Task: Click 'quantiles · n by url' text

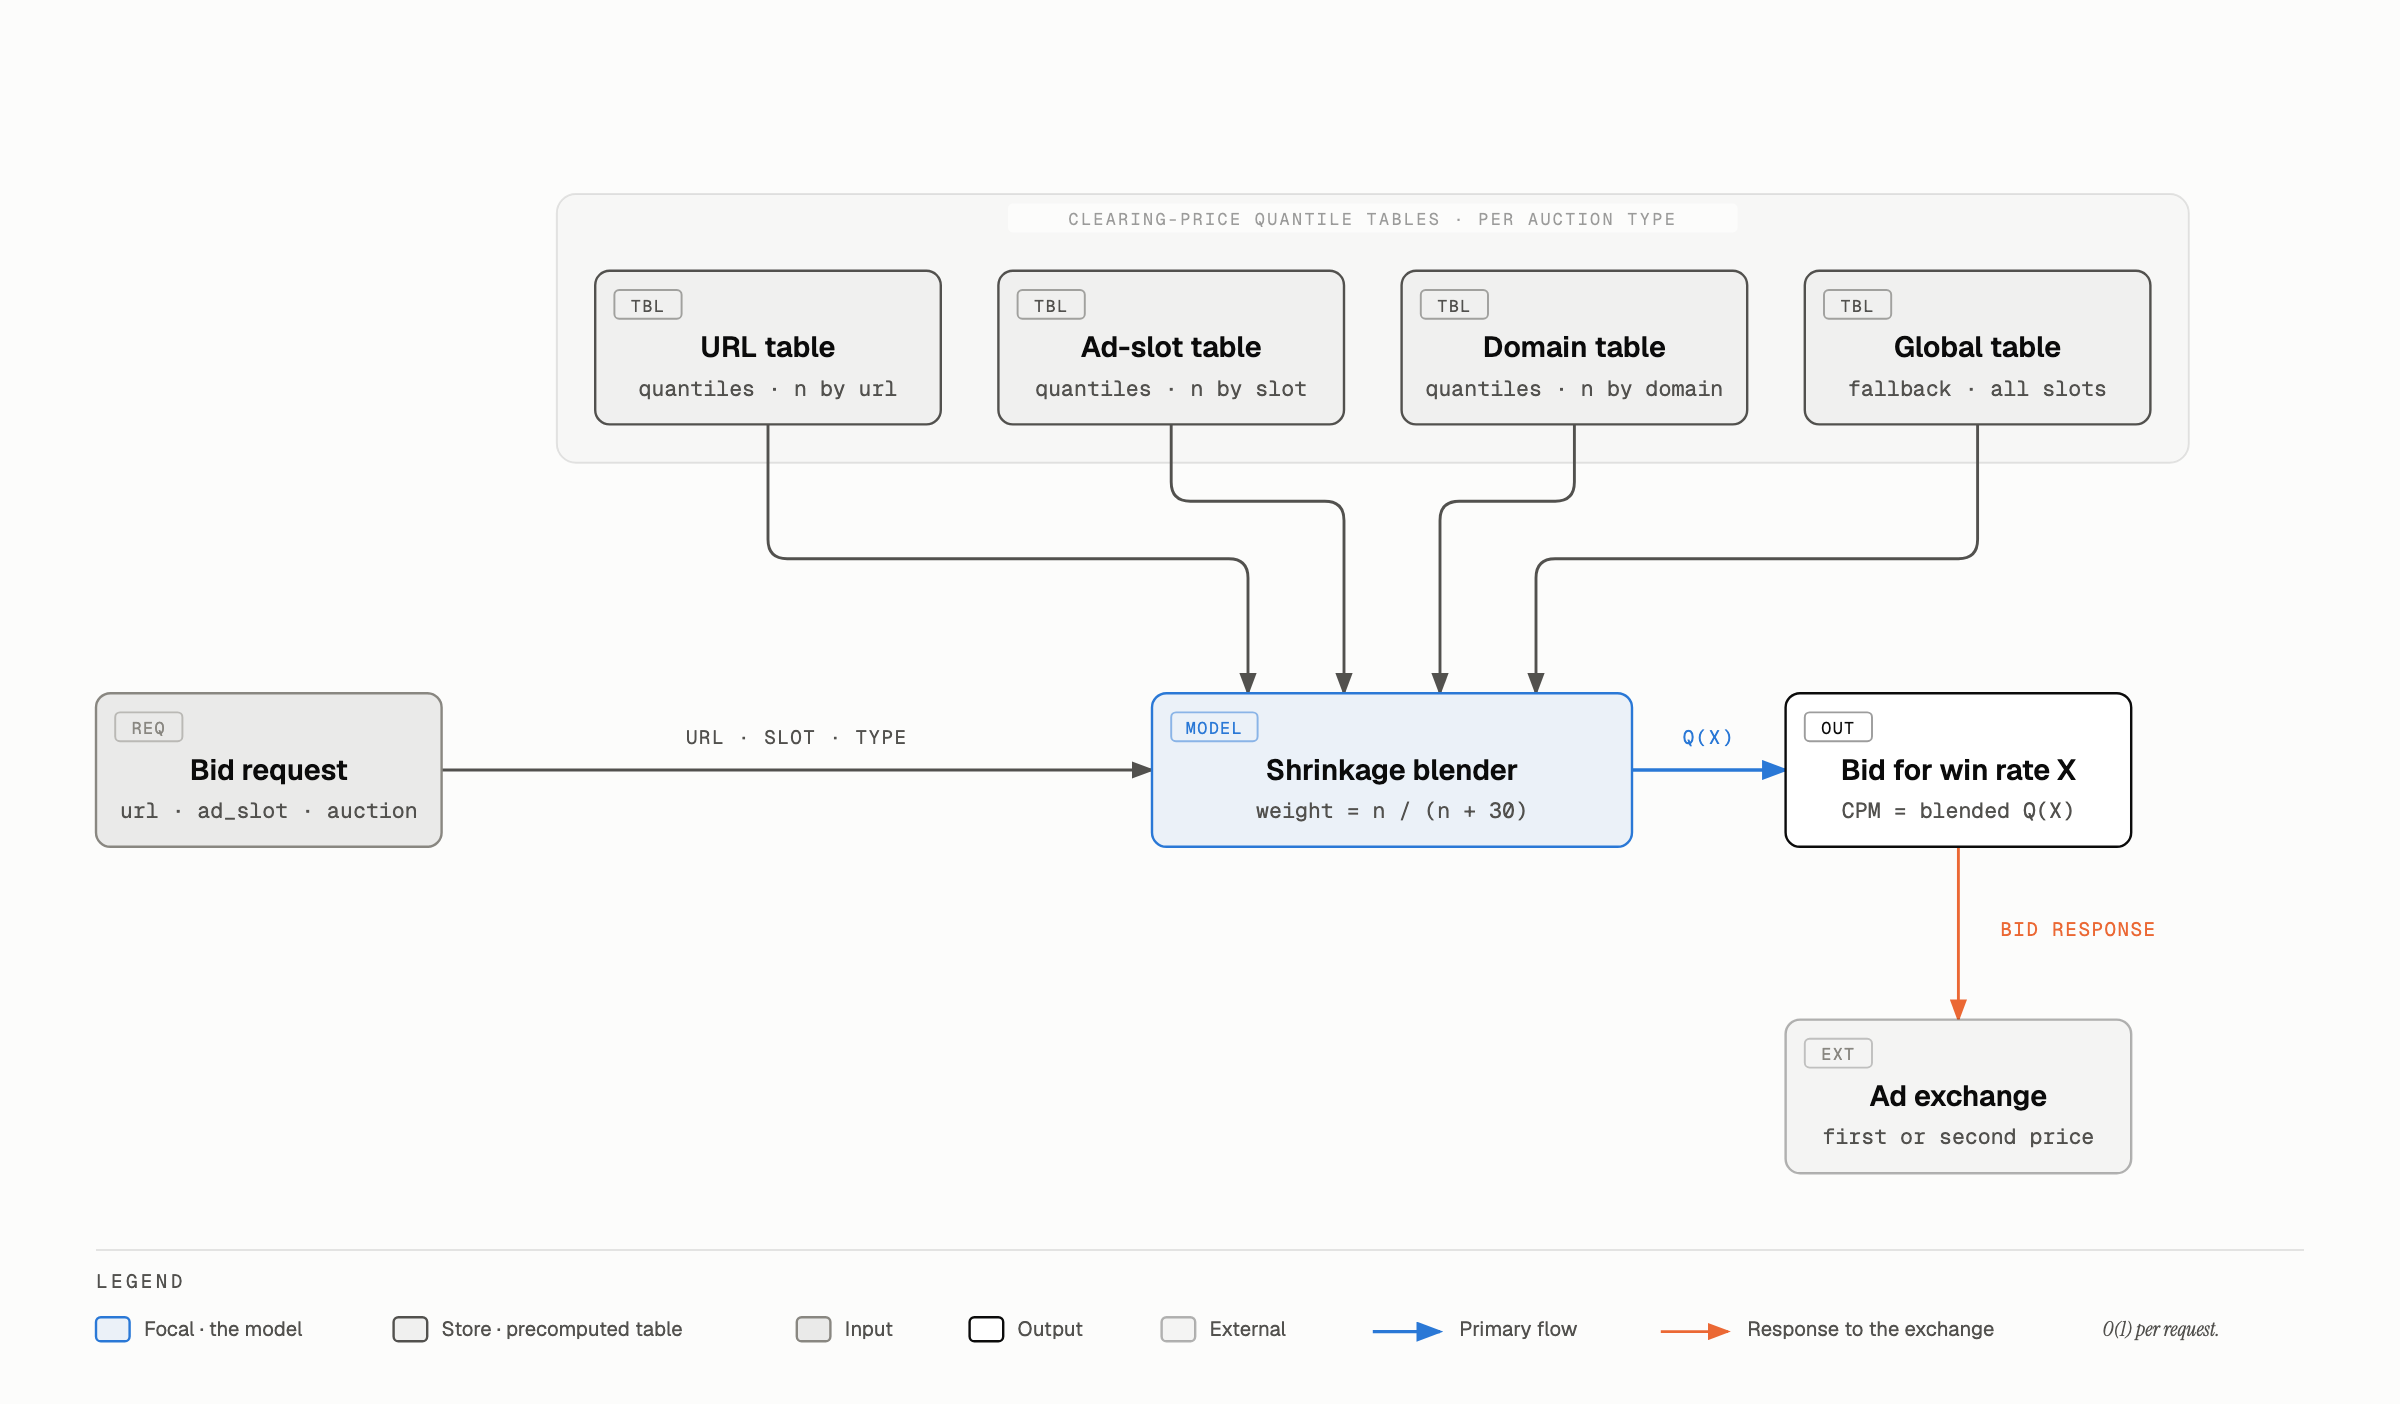Action: tap(767, 388)
